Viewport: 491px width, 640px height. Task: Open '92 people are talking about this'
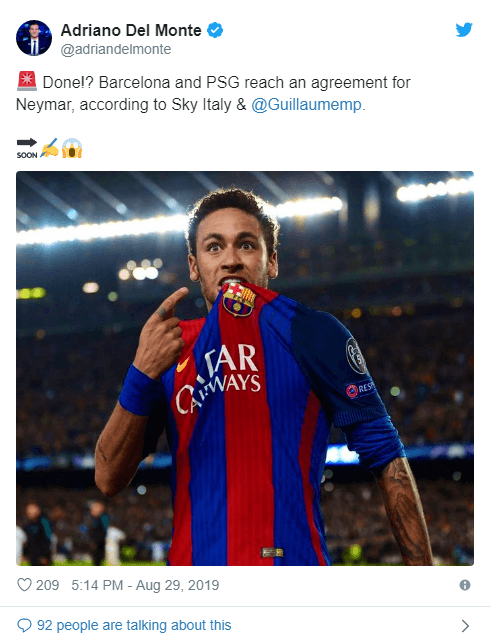(134, 625)
